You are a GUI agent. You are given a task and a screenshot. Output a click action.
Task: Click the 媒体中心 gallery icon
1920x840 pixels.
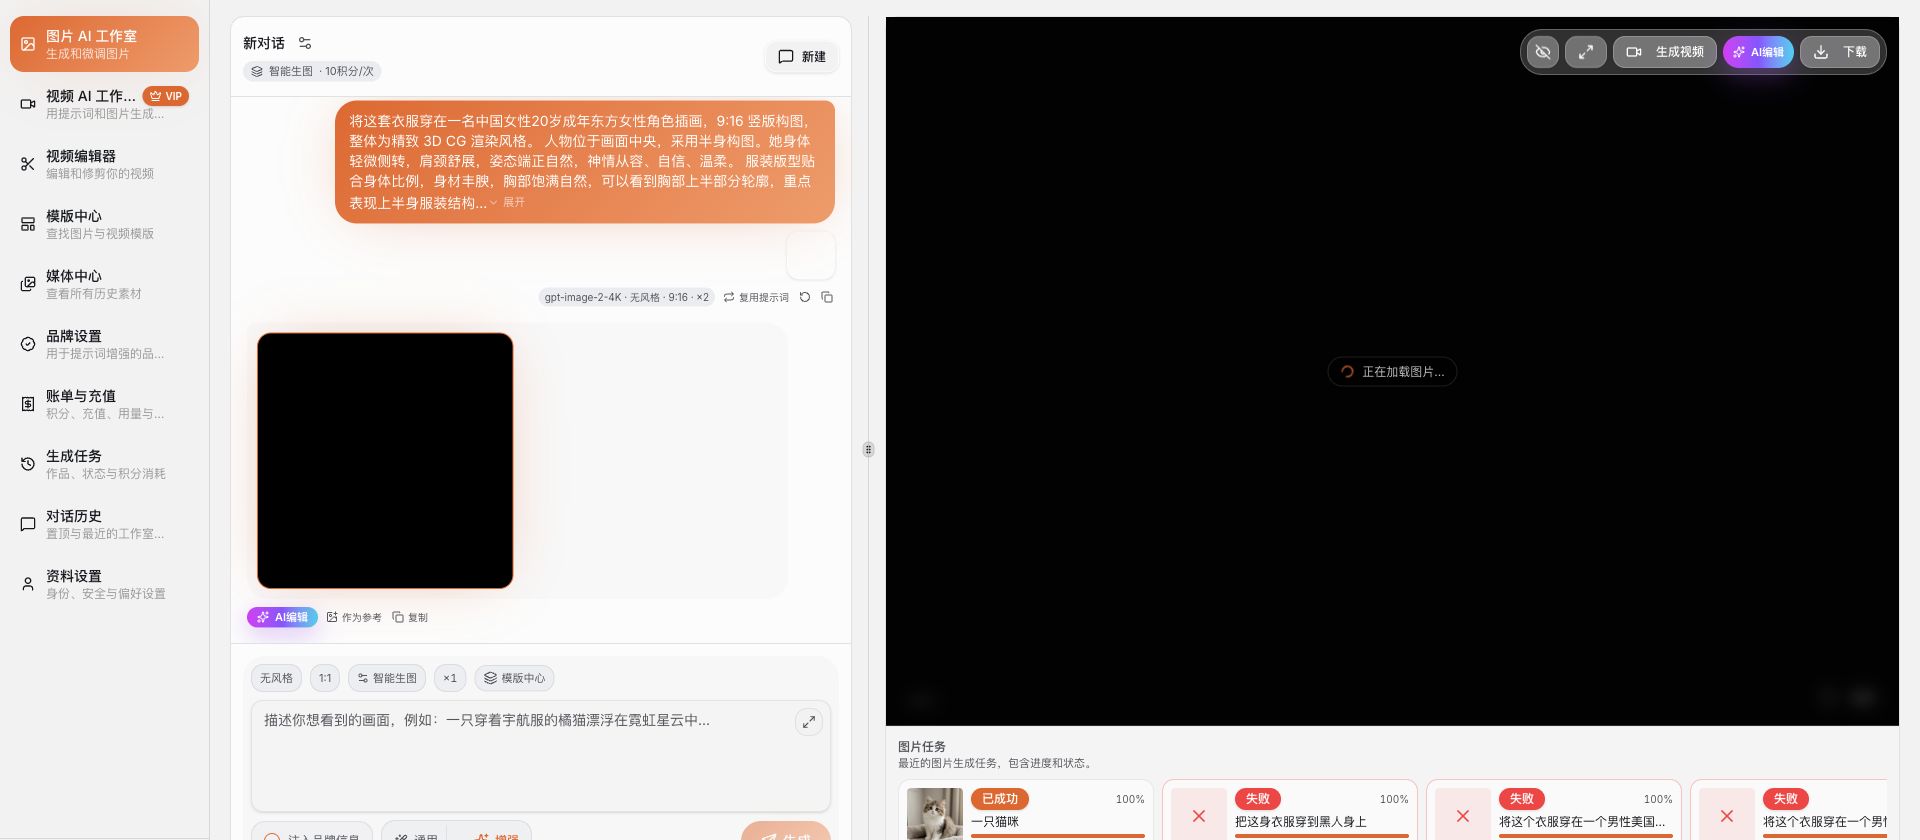28,284
